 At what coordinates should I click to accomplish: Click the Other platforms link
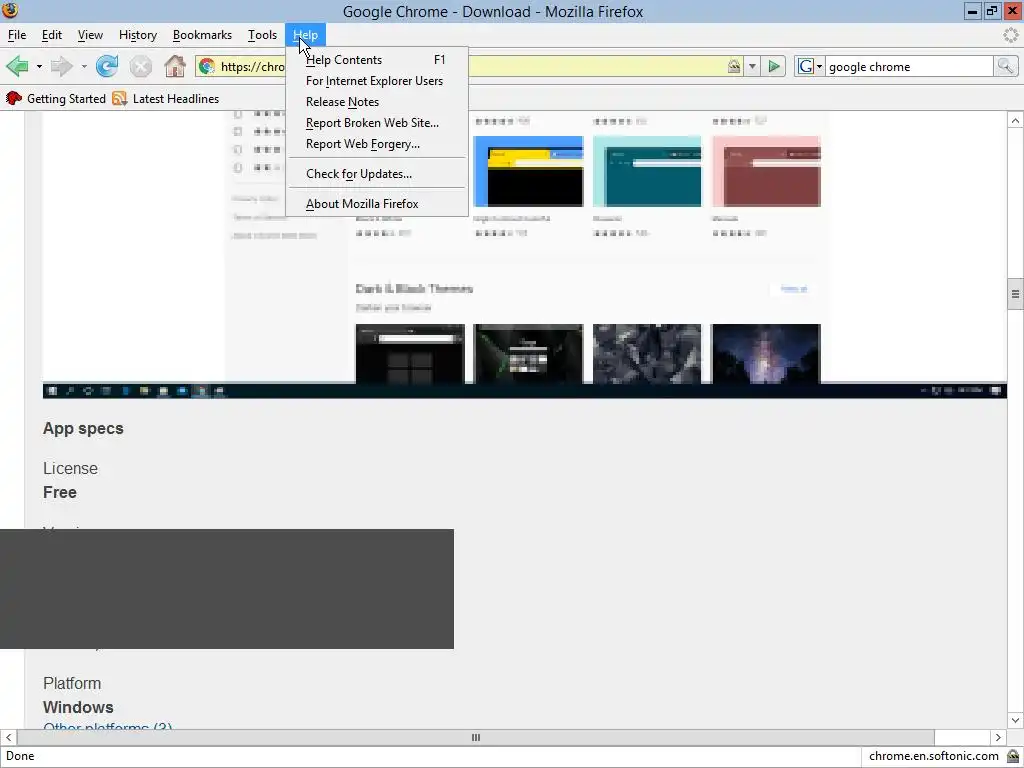(107, 726)
